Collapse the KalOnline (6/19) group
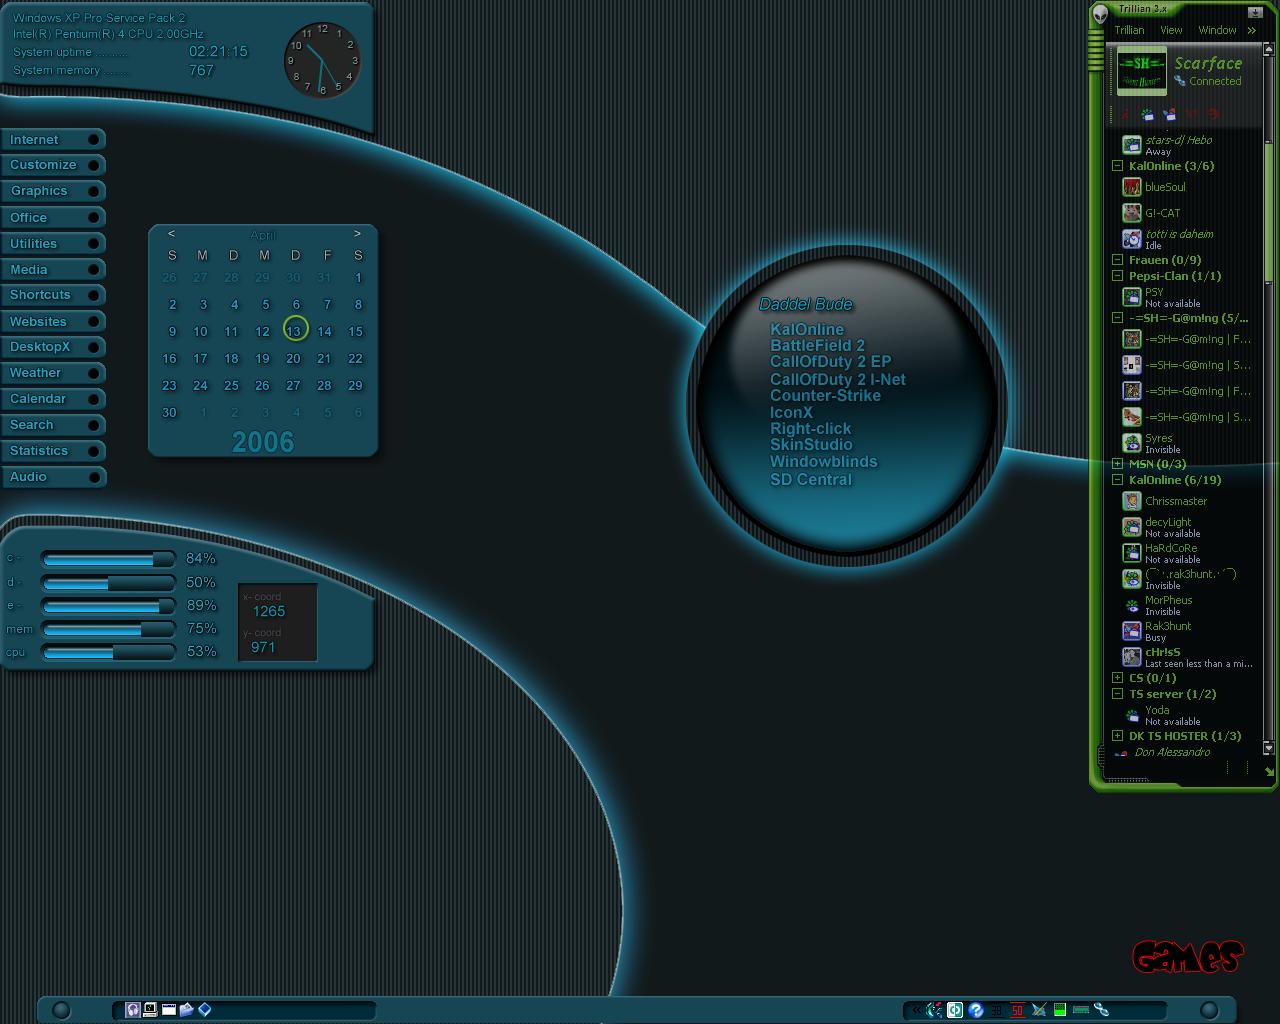 [1117, 480]
